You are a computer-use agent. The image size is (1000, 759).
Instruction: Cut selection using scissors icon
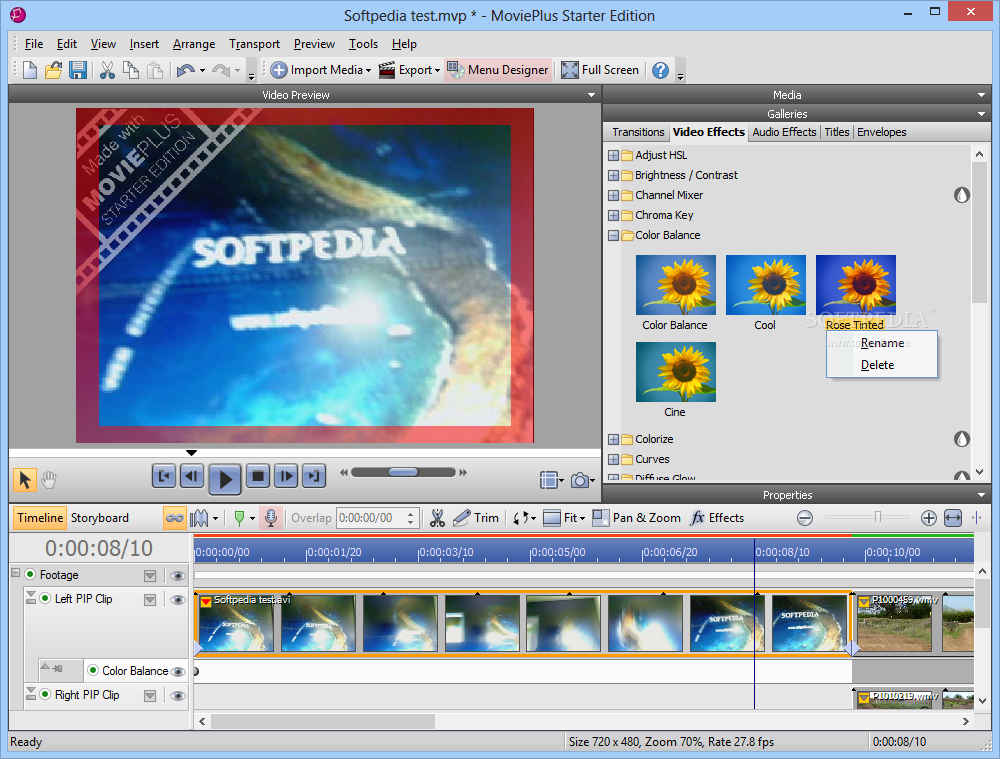(107, 70)
